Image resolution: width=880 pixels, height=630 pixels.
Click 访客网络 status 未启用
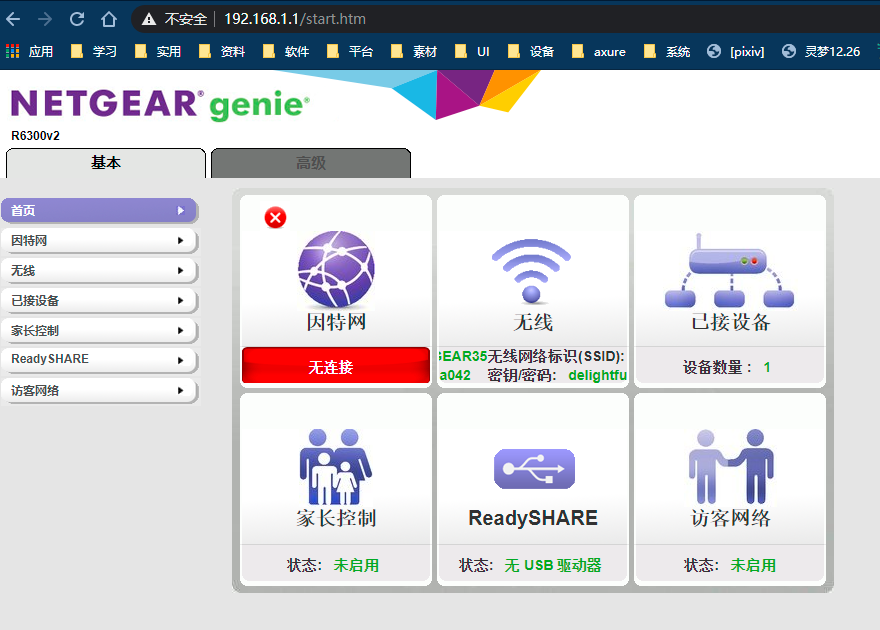(753, 565)
